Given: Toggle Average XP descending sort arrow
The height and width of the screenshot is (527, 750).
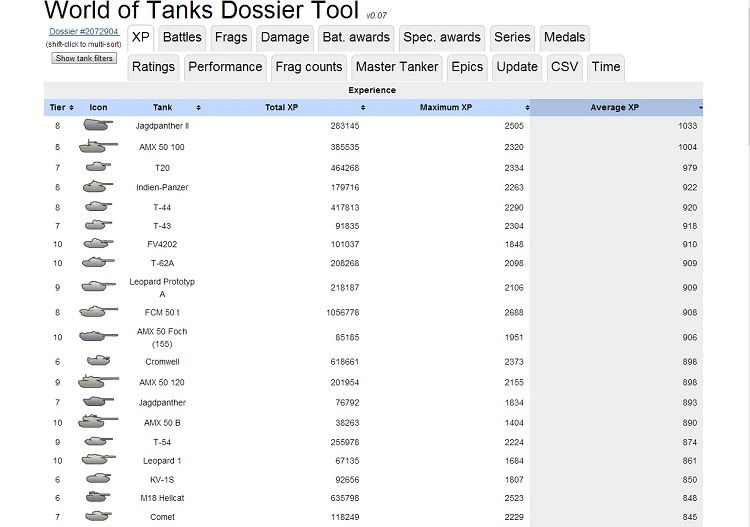Looking at the screenshot, I should click(x=700, y=108).
